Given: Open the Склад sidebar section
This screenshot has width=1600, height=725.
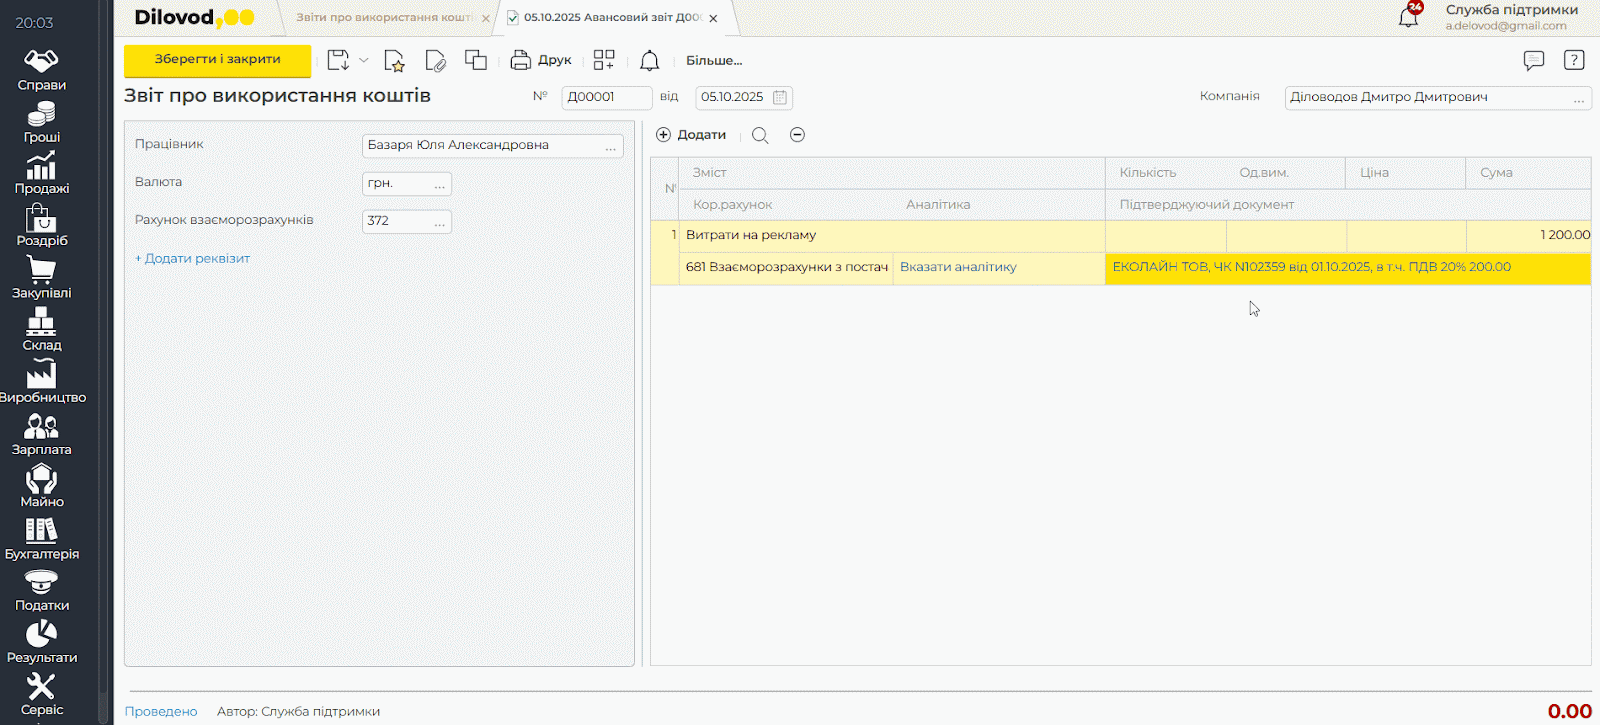Looking at the screenshot, I should point(41,330).
